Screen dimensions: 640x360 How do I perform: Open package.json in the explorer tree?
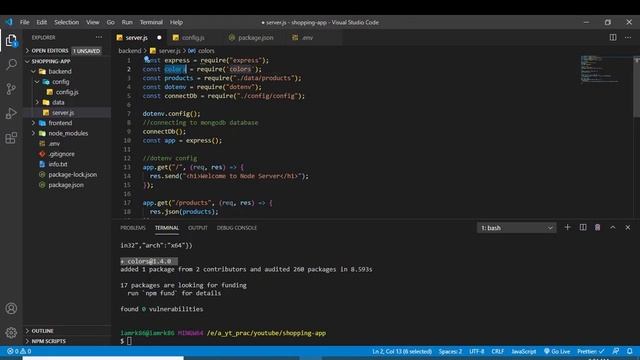click(66, 185)
